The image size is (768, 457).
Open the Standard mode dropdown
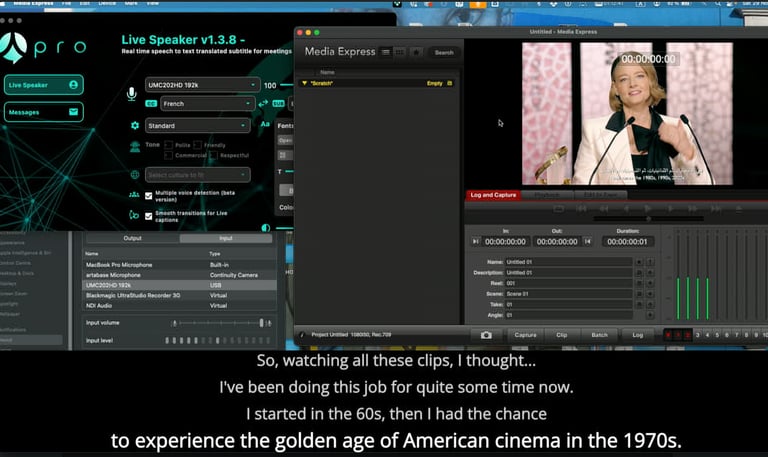point(197,125)
